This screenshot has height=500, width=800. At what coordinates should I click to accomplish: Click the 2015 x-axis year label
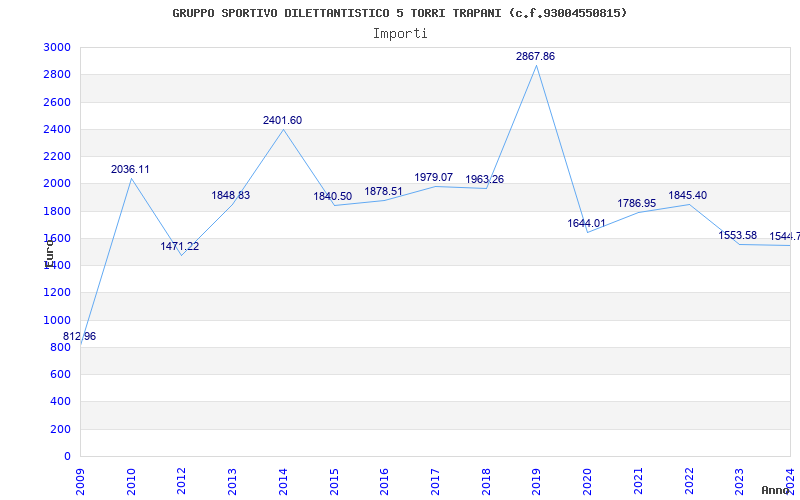(334, 481)
